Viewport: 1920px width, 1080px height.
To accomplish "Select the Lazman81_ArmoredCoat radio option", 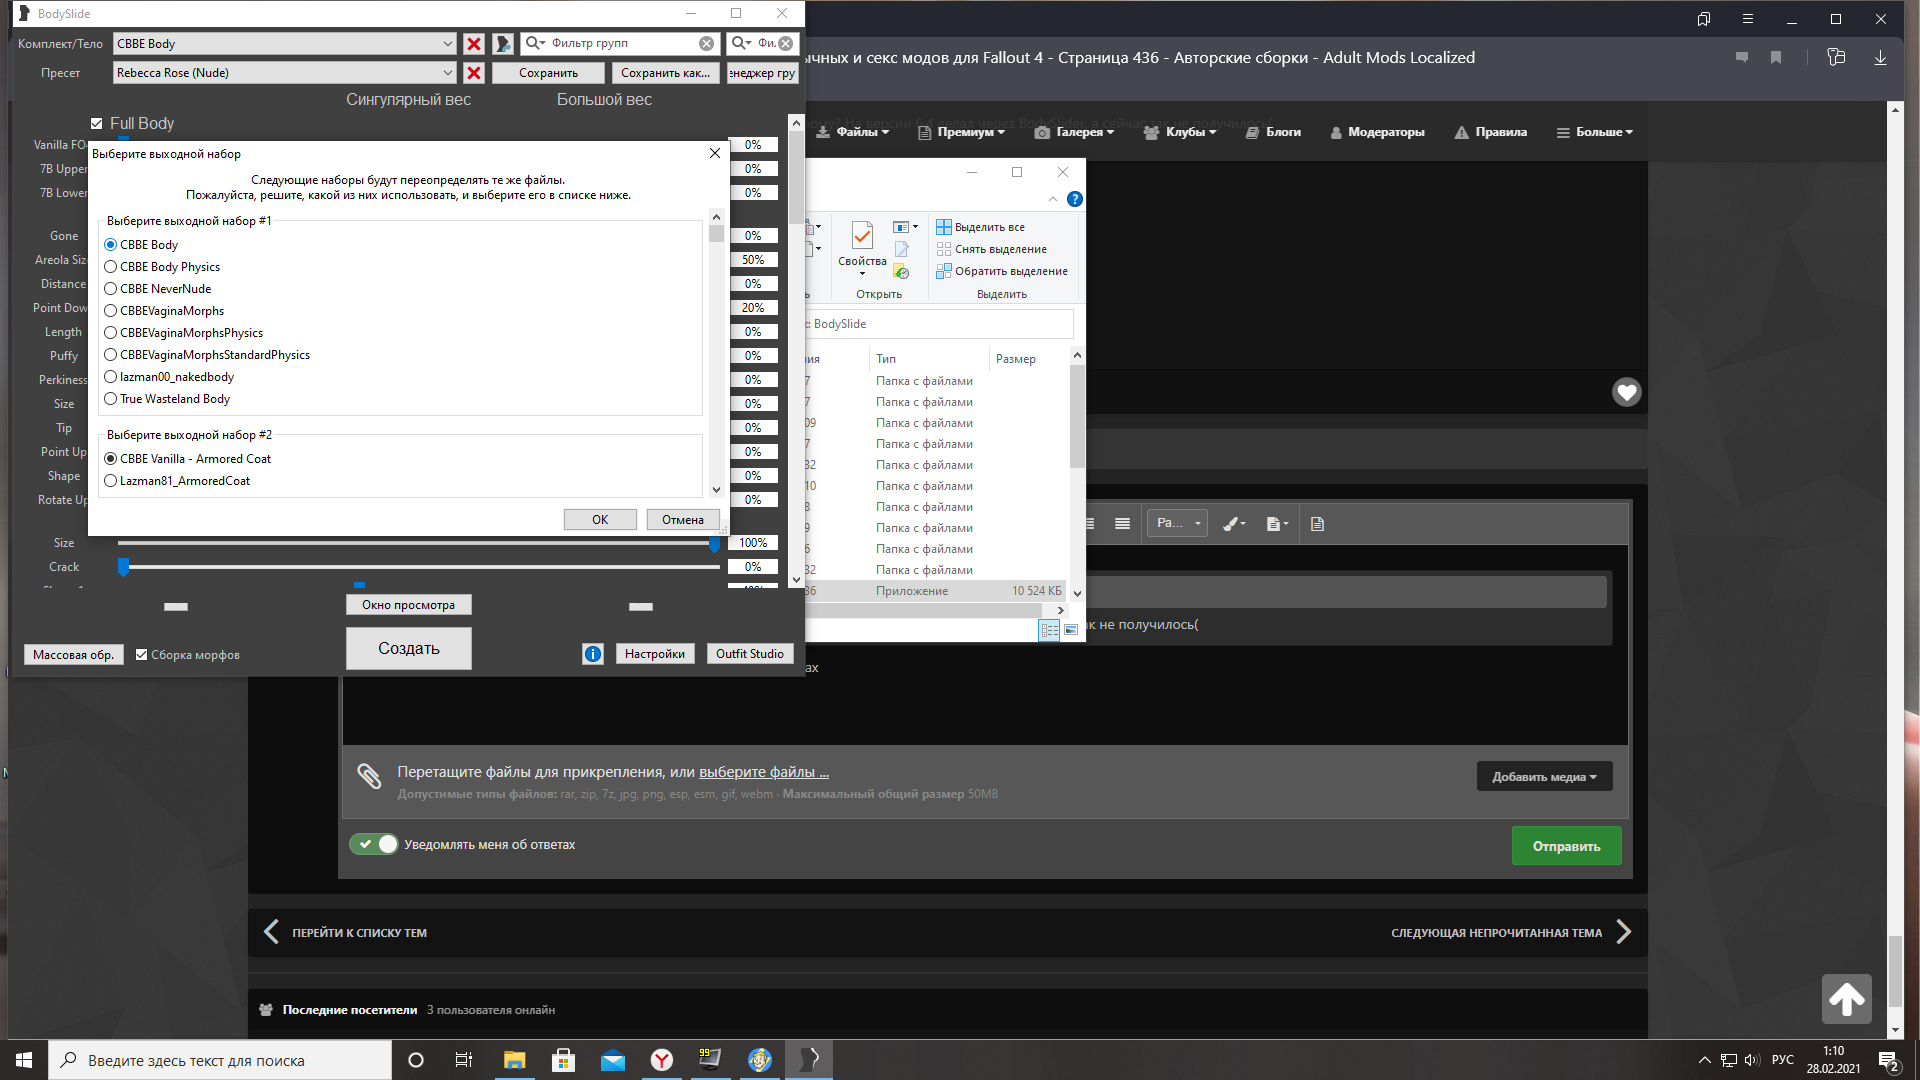I will (x=111, y=481).
